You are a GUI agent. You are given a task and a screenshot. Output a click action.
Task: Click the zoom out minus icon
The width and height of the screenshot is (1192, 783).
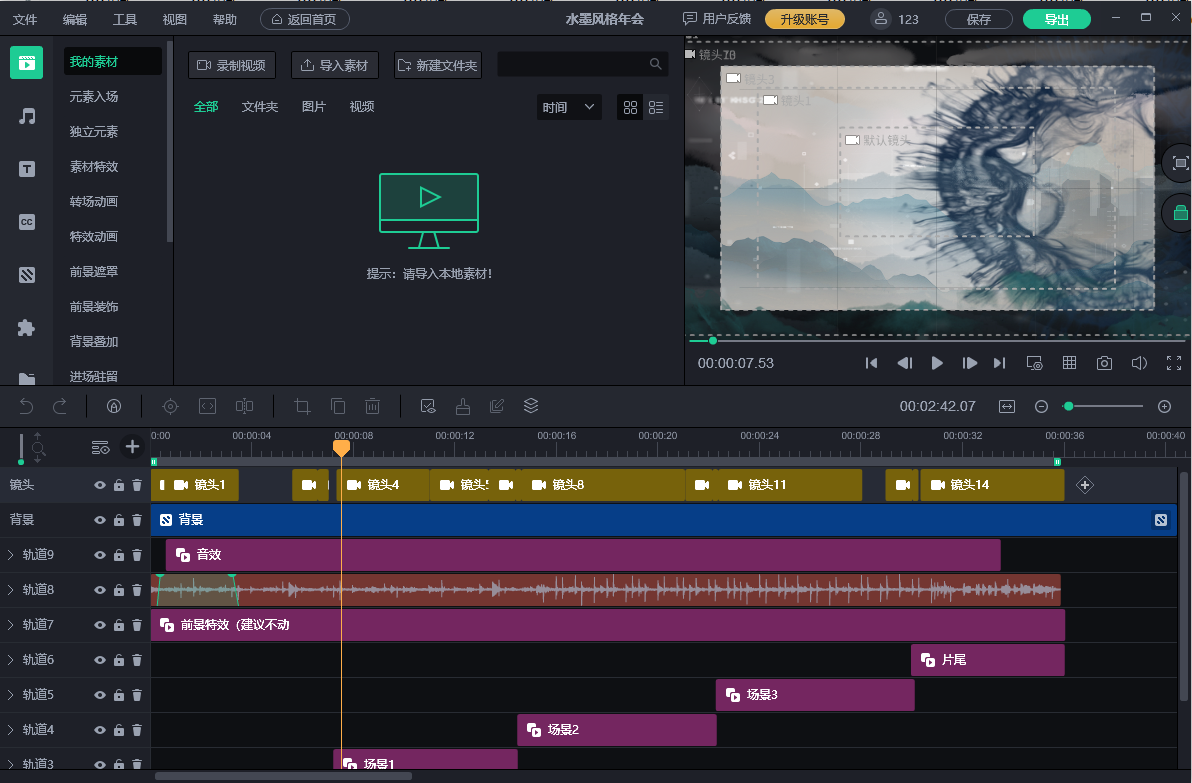click(x=1041, y=407)
